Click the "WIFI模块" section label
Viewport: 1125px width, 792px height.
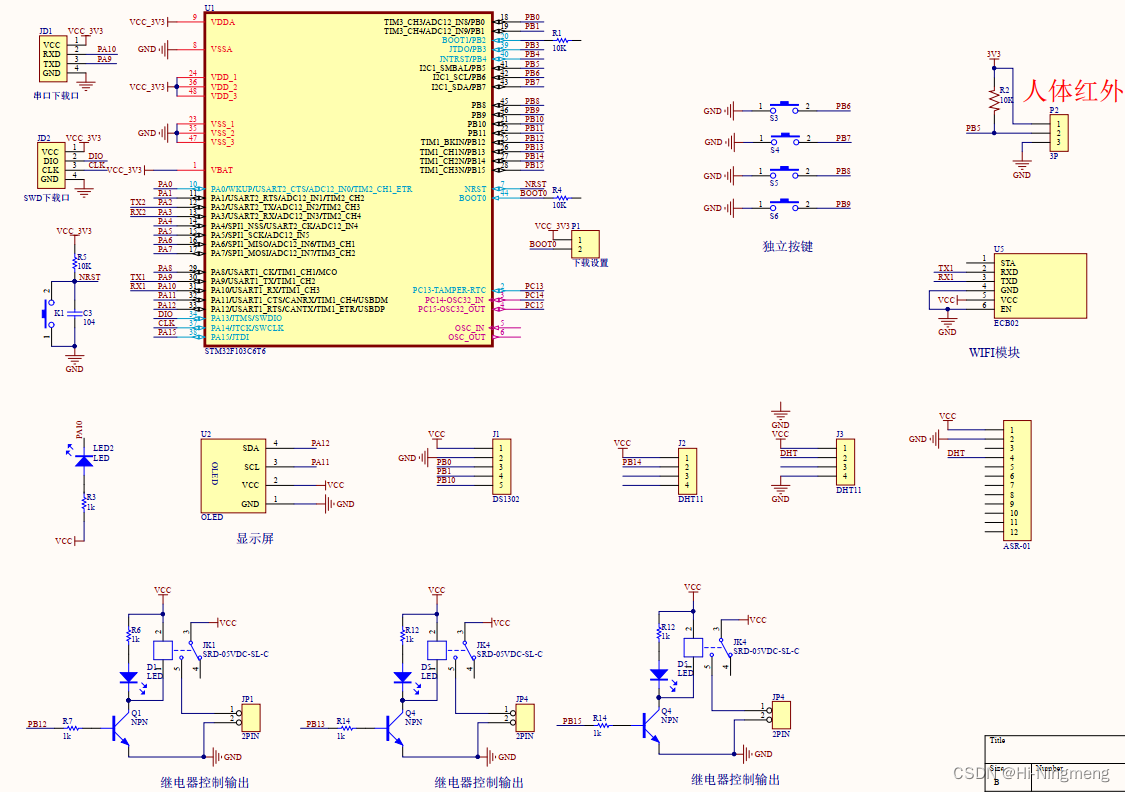pos(994,352)
